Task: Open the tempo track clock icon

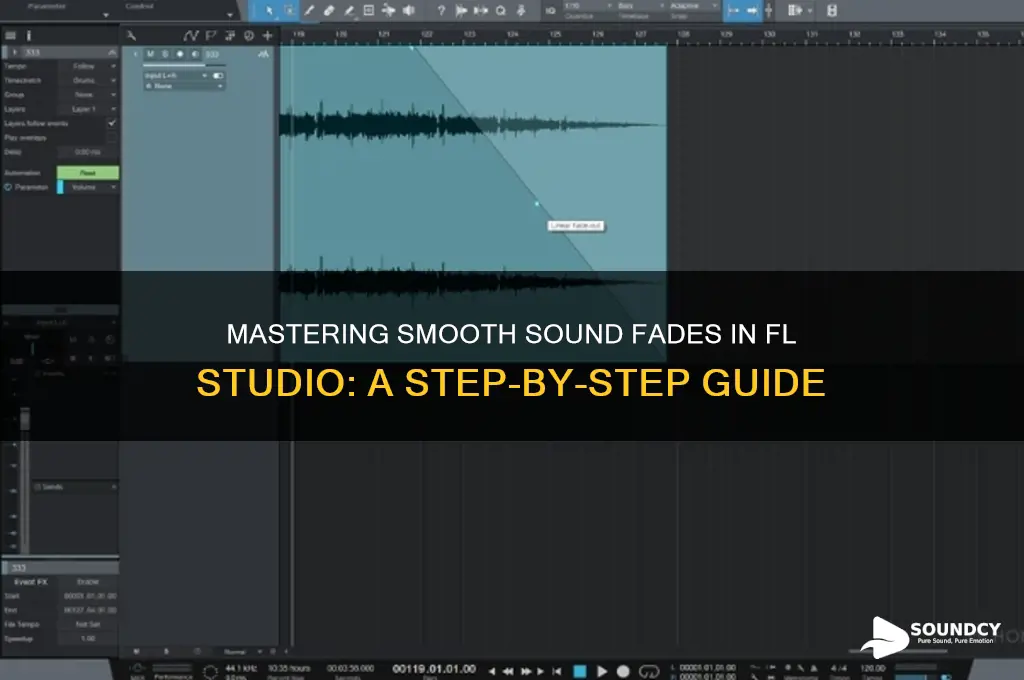Action: click(x=249, y=35)
